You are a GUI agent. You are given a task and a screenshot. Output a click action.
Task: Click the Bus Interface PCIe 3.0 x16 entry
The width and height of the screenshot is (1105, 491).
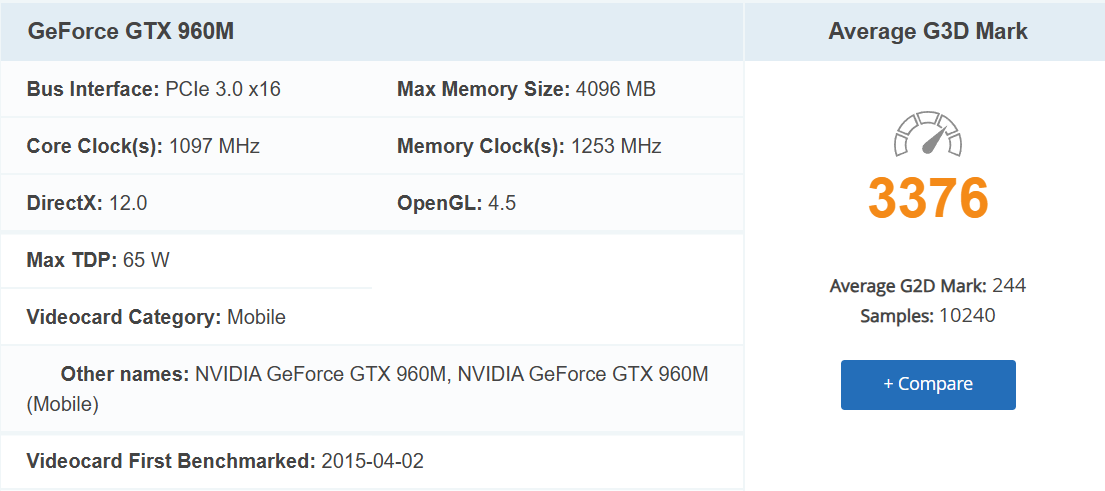point(153,89)
